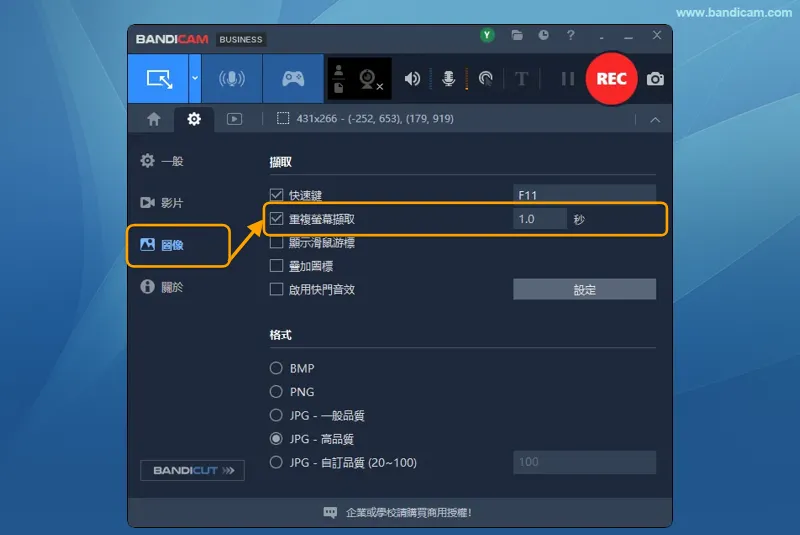Click the text overlay T icon
The image size is (800, 535).
(x=521, y=79)
